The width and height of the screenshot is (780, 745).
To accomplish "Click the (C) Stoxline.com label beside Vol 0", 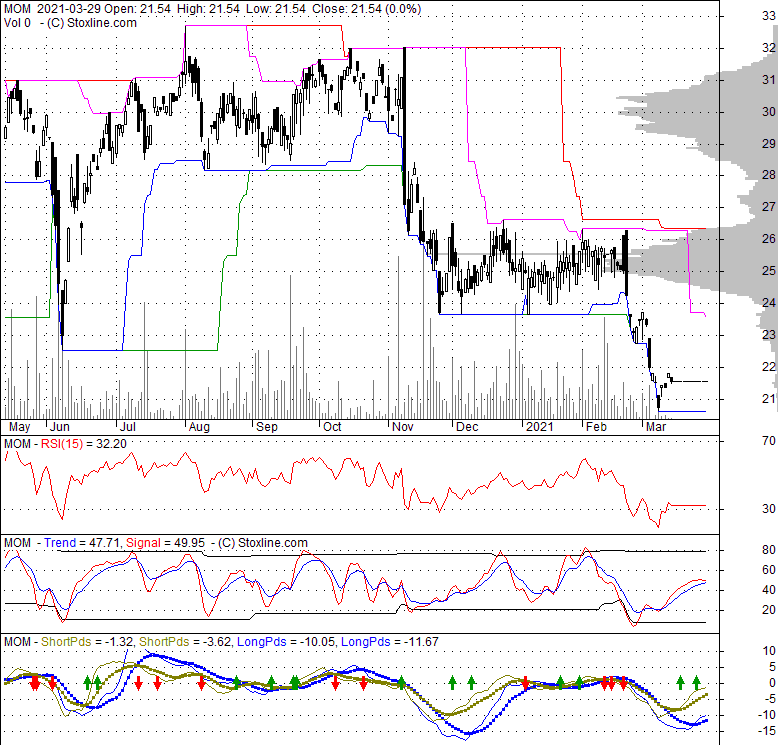I will pos(92,23).
